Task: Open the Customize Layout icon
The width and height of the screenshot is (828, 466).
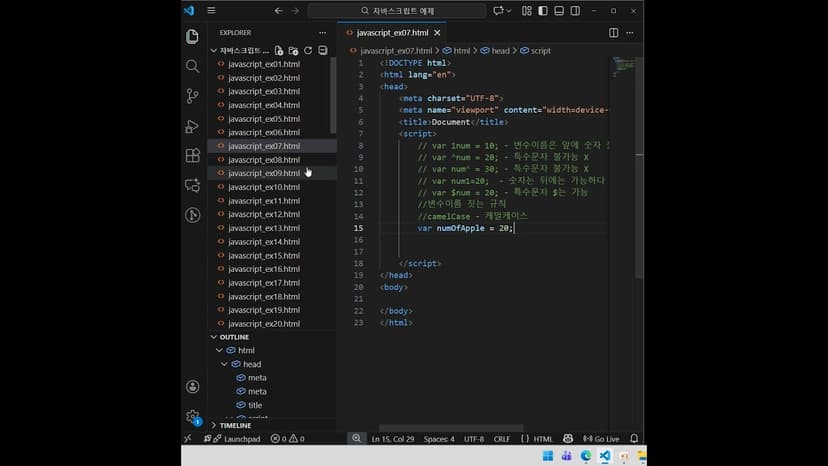Action: tap(526, 11)
